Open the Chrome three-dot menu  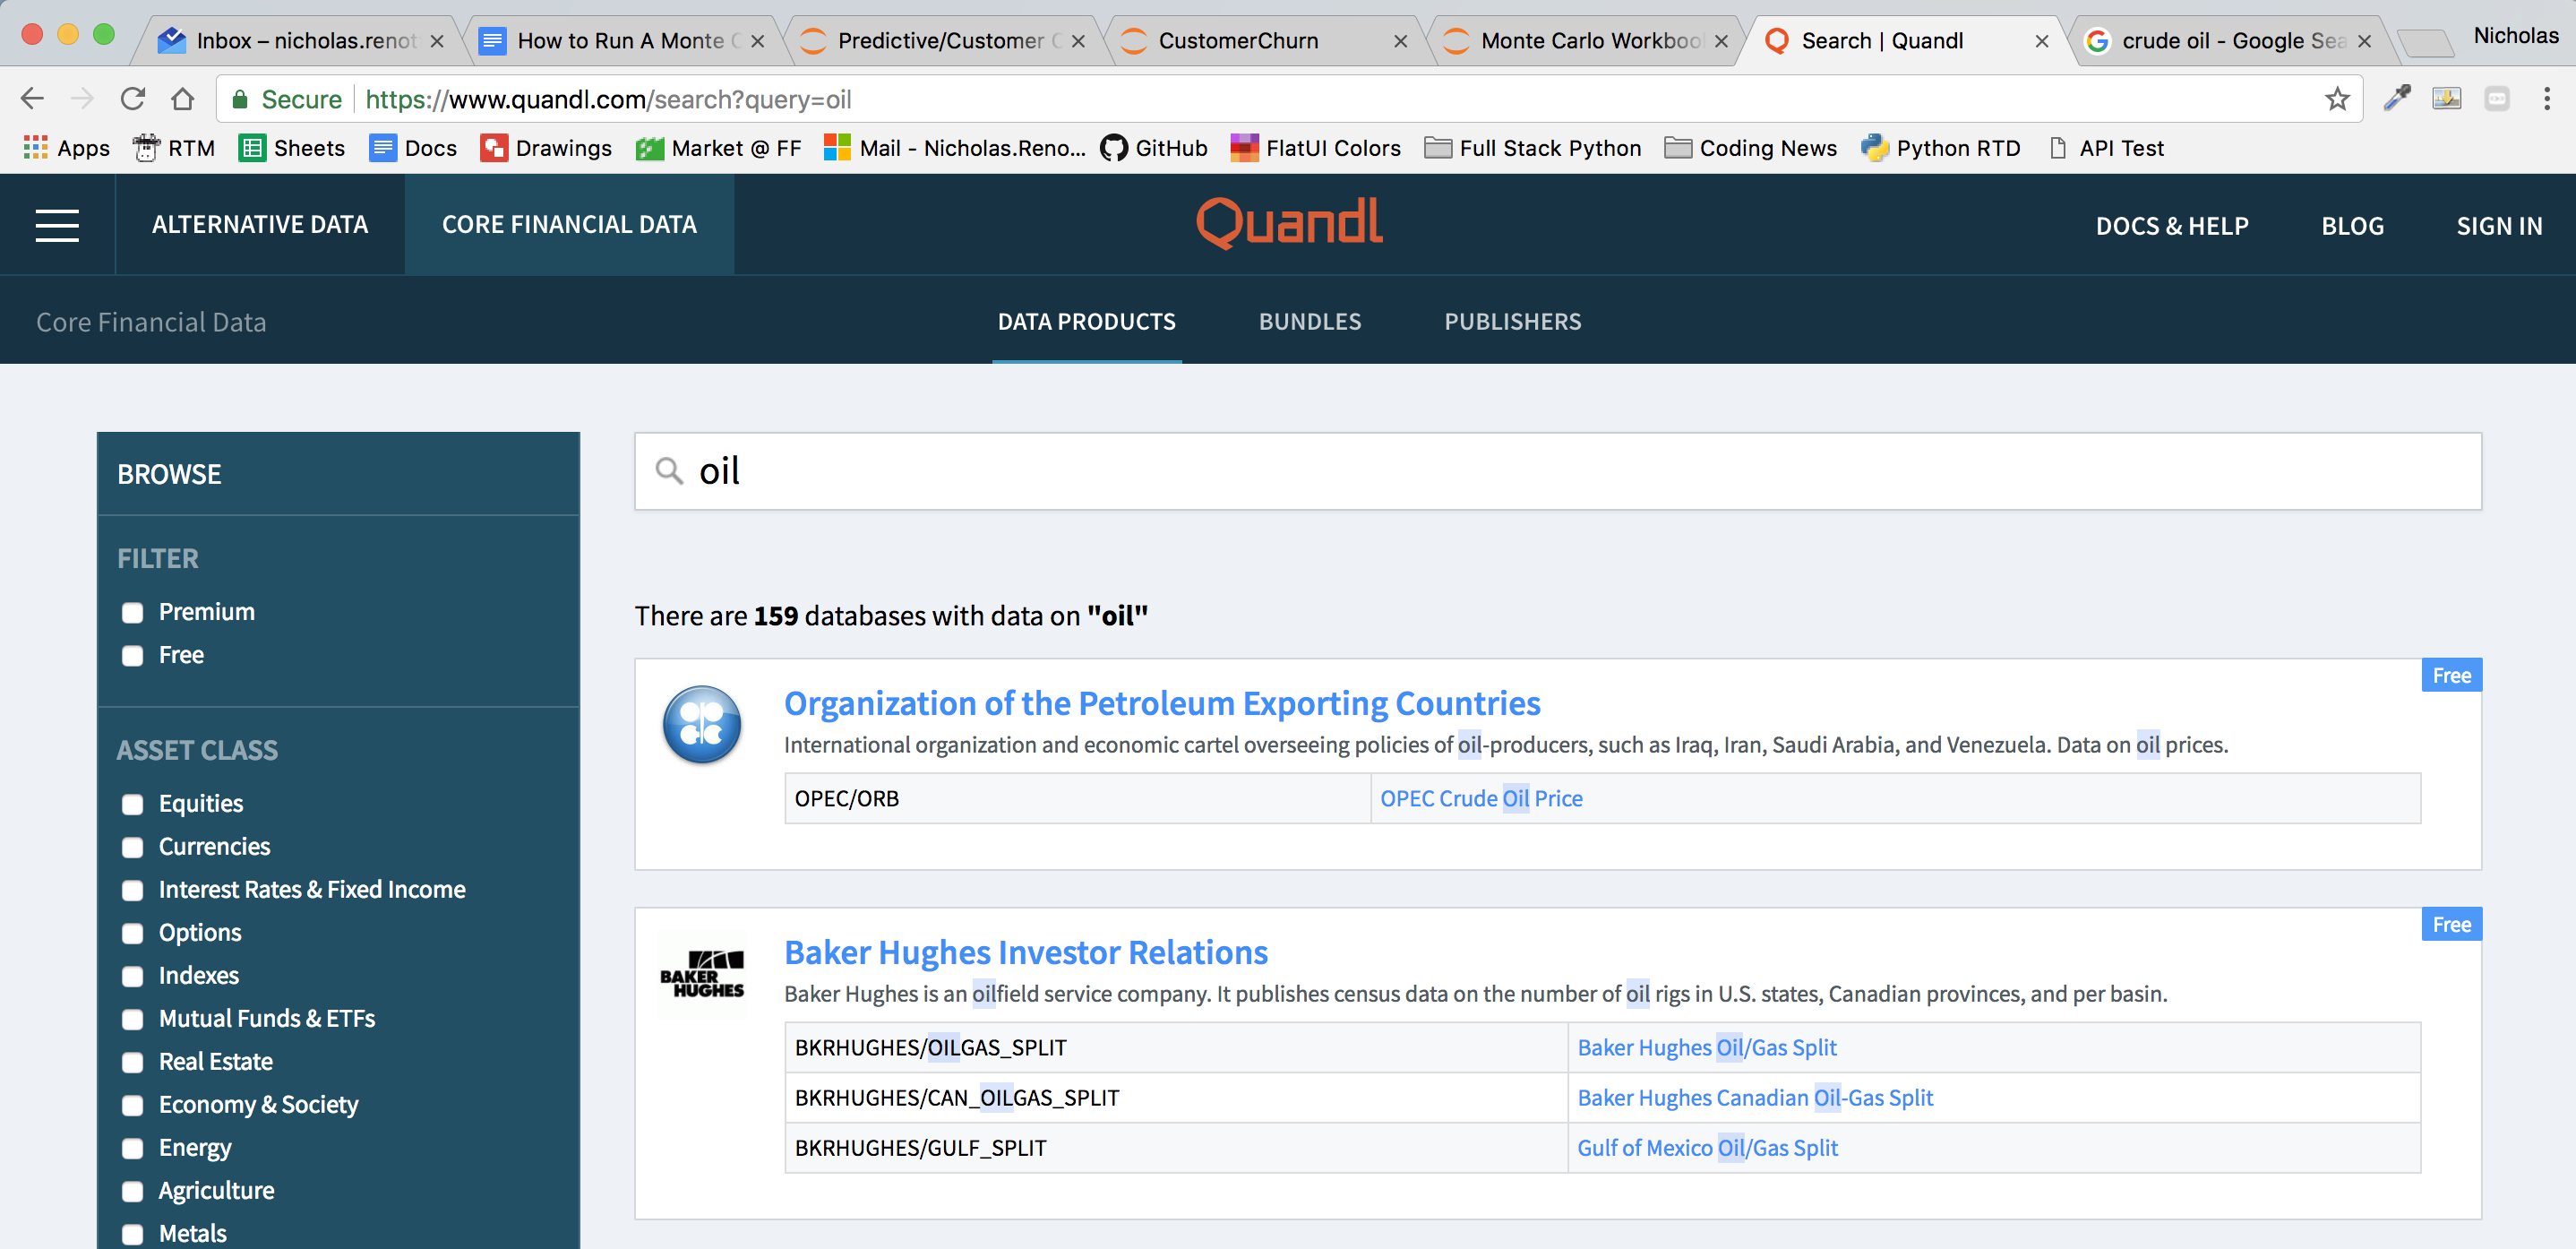tap(2546, 98)
